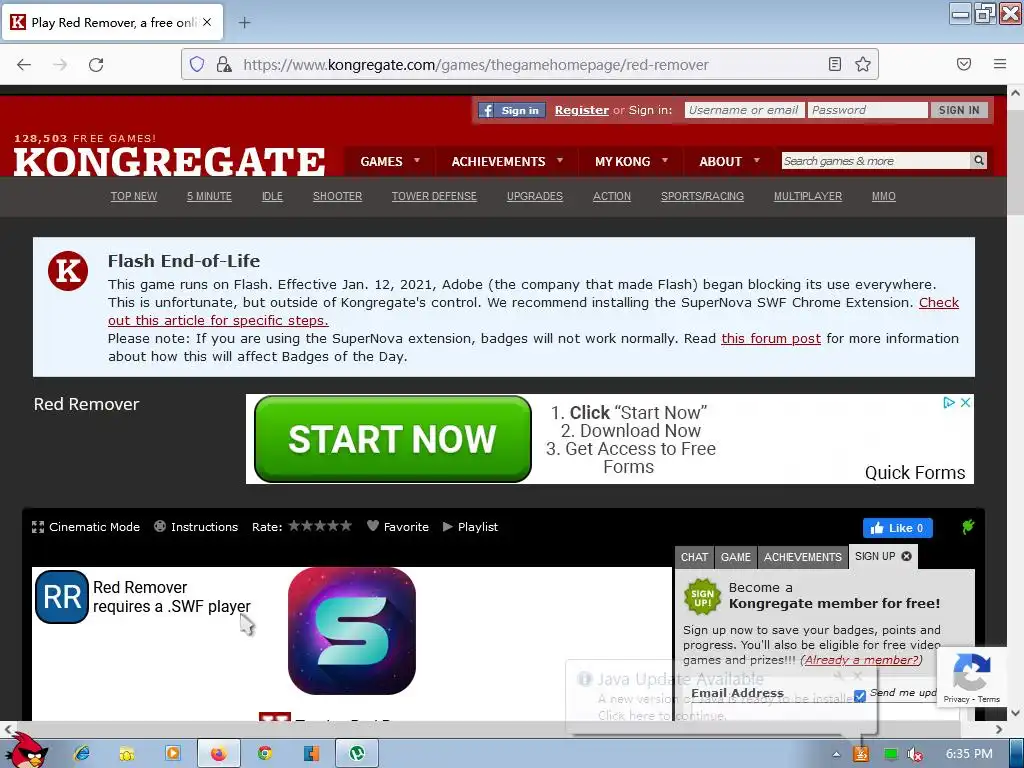This screenshot has height=768, width=1024.
Task: Add game to Playlist
Action: point(470,526)
